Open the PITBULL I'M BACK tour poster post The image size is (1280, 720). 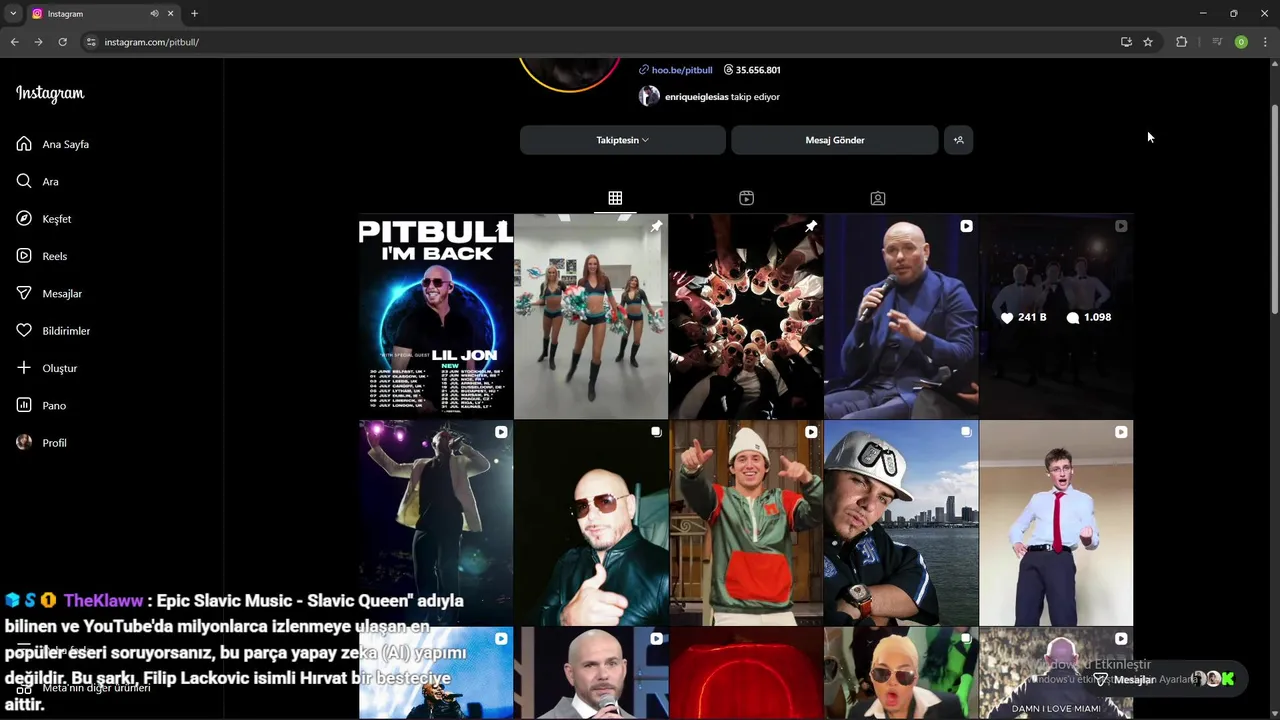[x=436, y=316]
